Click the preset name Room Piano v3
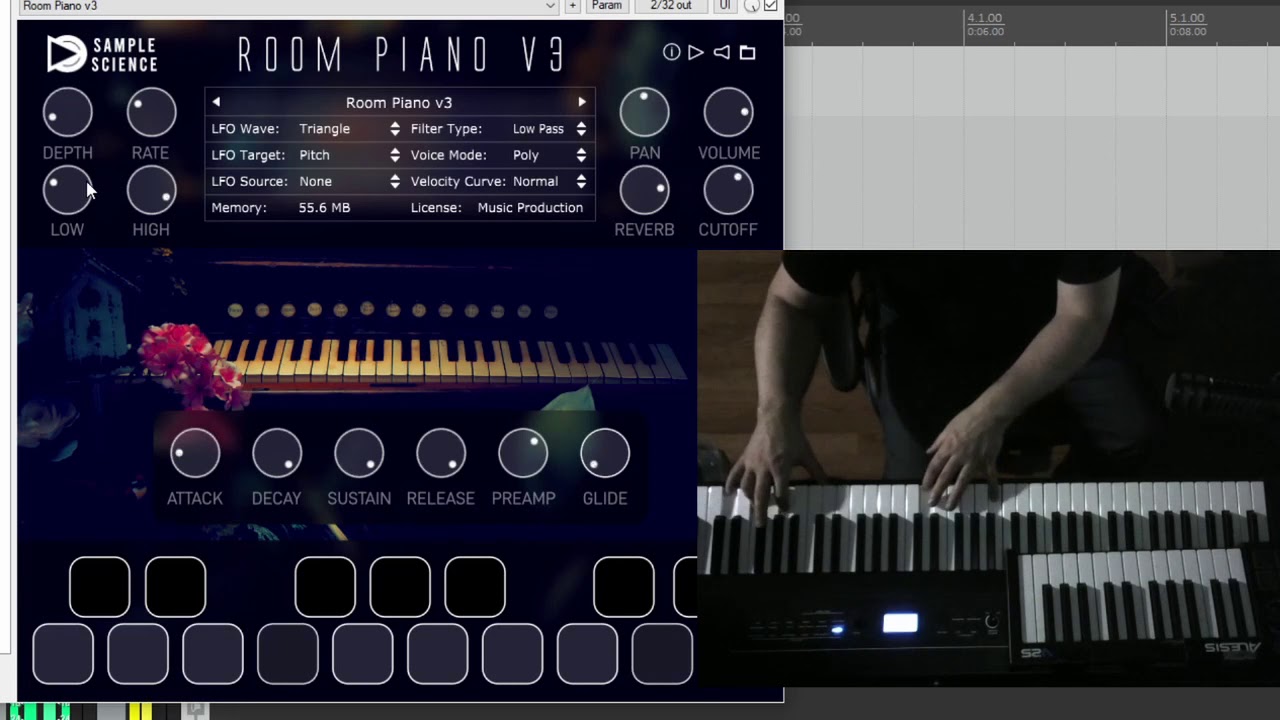This screenshot has height=720, width=1280. click(x=399, y=102)
